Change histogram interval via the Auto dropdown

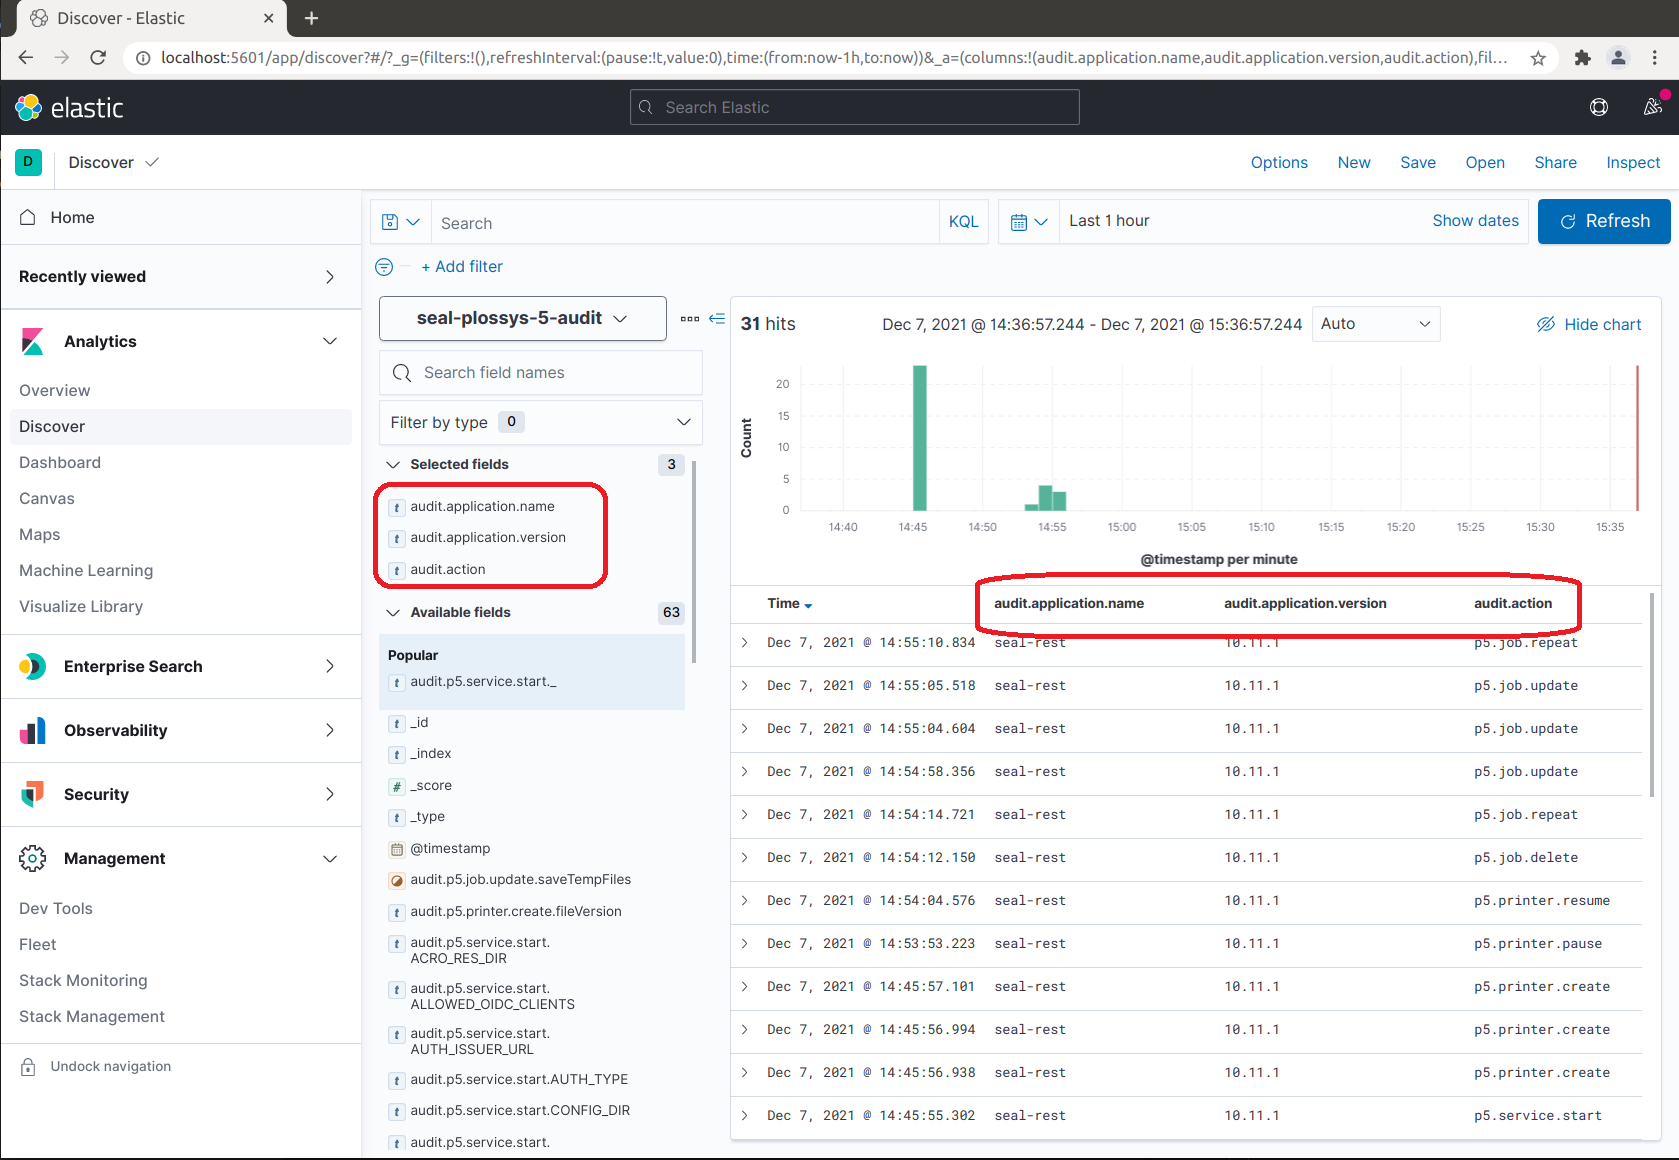1375,323
